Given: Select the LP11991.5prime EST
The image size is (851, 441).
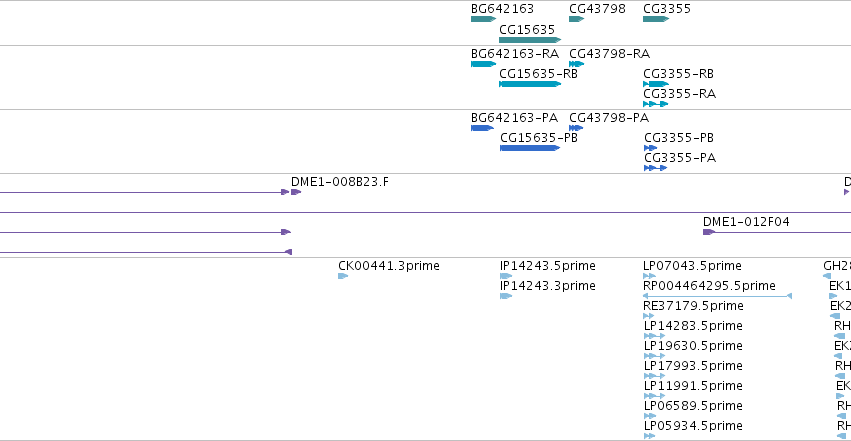Looking at the screenshot, I should coord(654,396).
